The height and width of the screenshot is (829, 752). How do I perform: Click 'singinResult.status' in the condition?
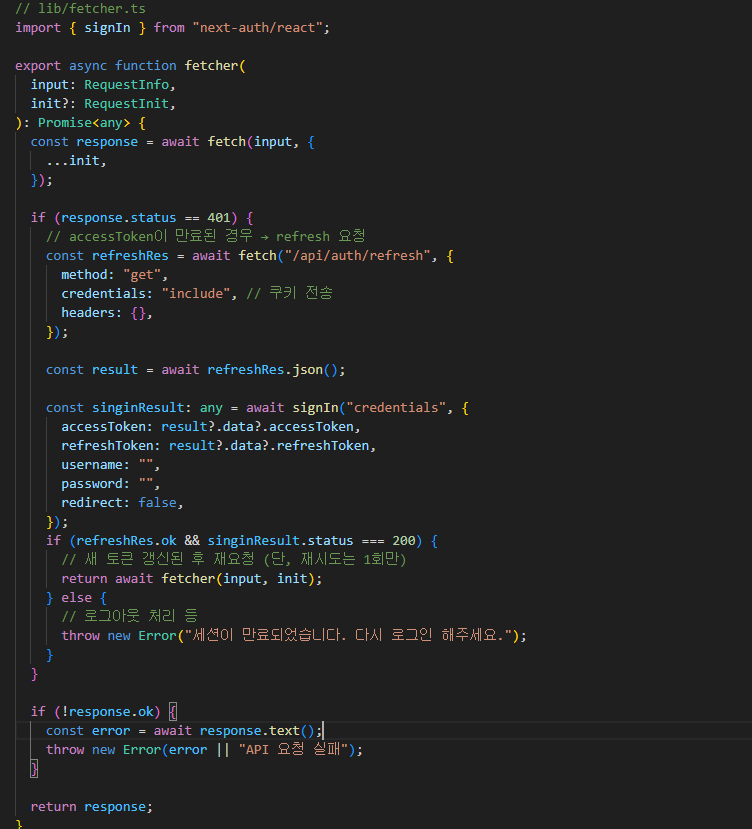click(280, 541)
